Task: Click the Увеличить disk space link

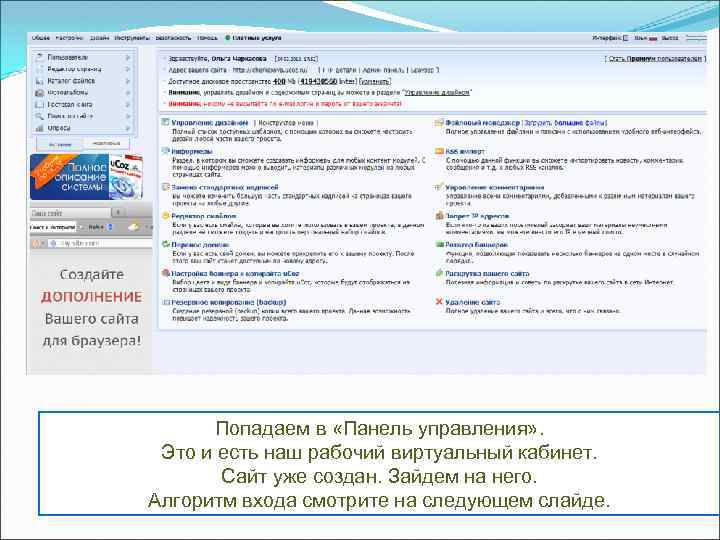Action: tap(375, 81)
